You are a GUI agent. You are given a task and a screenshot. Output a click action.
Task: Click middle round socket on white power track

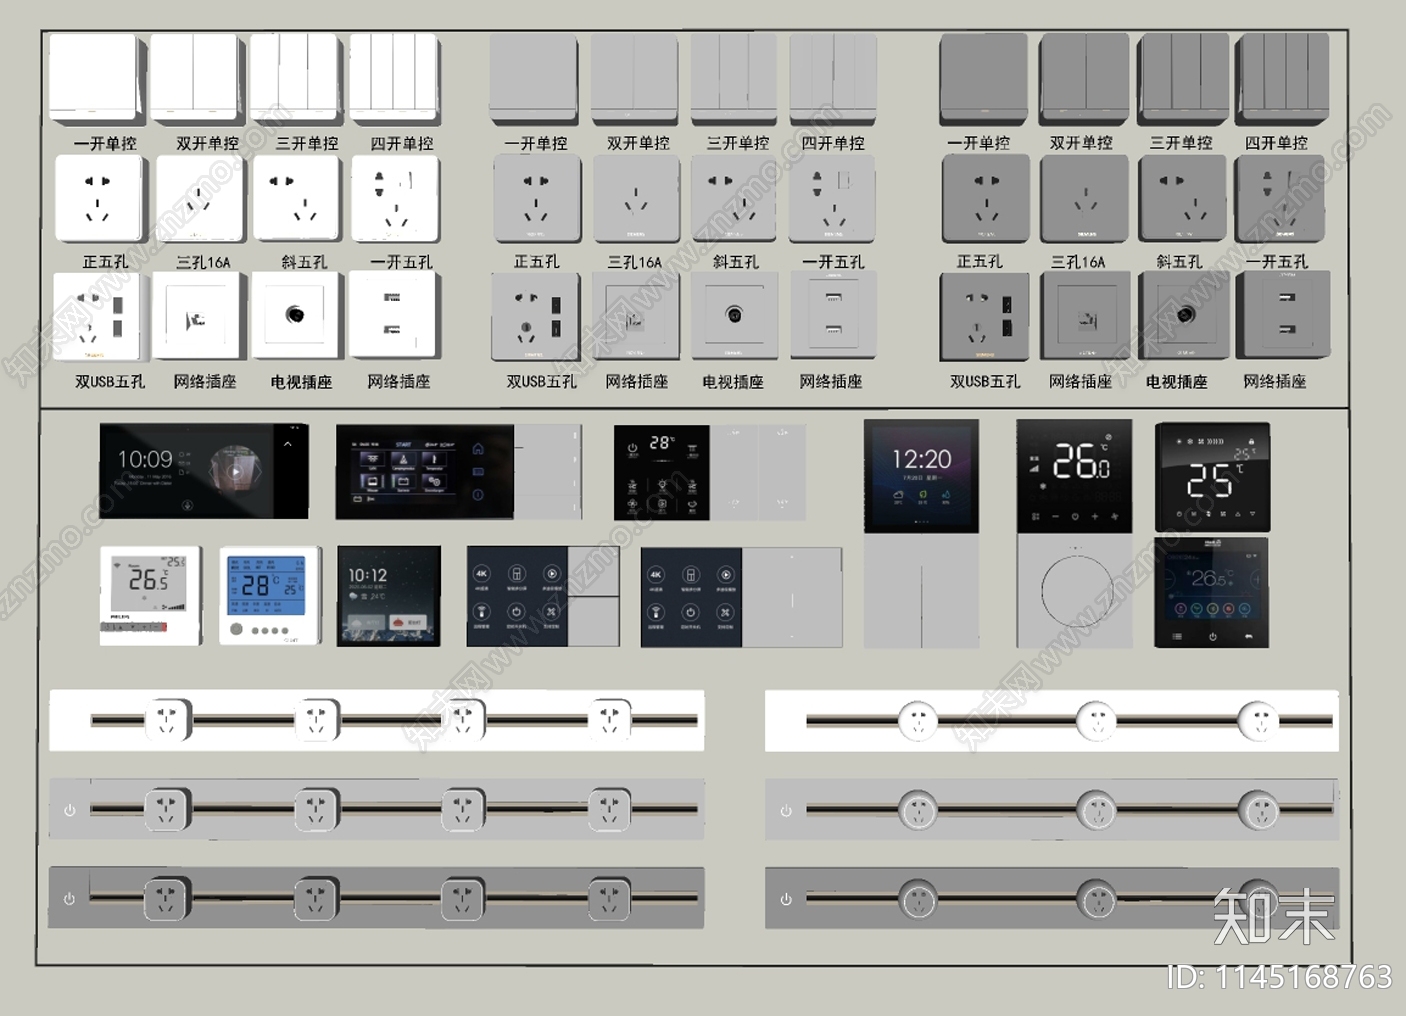click(x=1096, y=720)
